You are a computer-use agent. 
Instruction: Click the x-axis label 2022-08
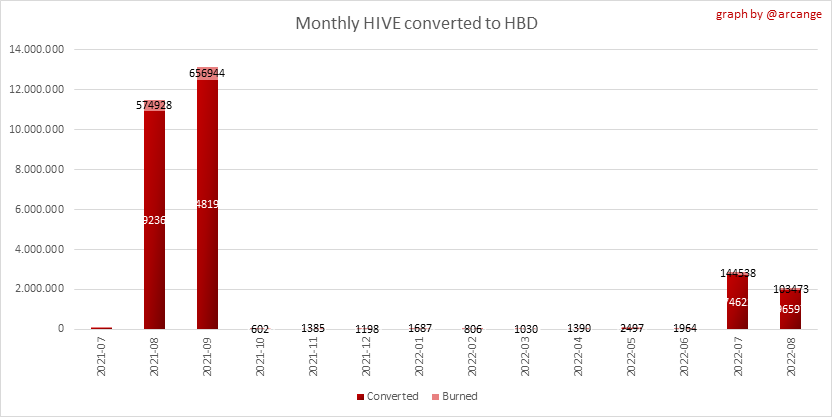[791, 357]
